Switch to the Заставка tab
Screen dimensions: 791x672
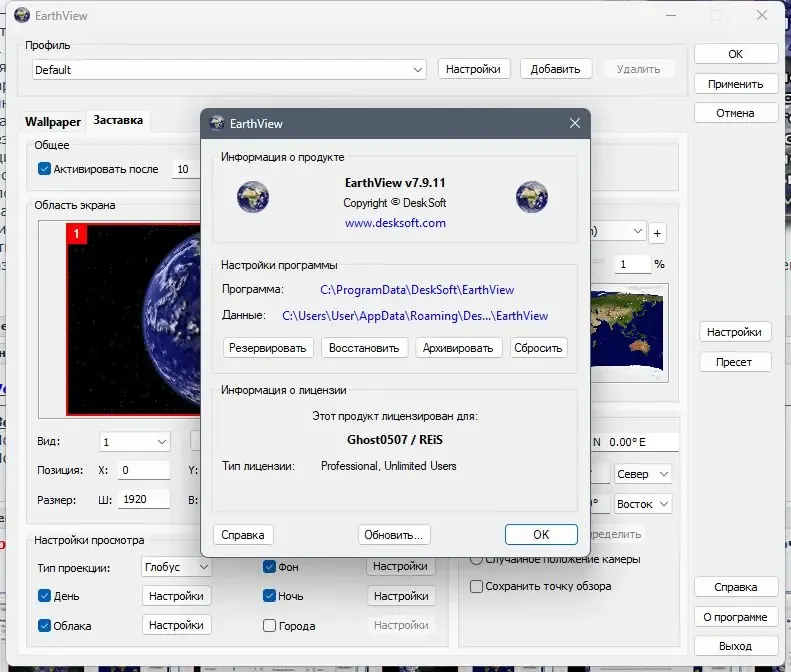pos(118,120)
